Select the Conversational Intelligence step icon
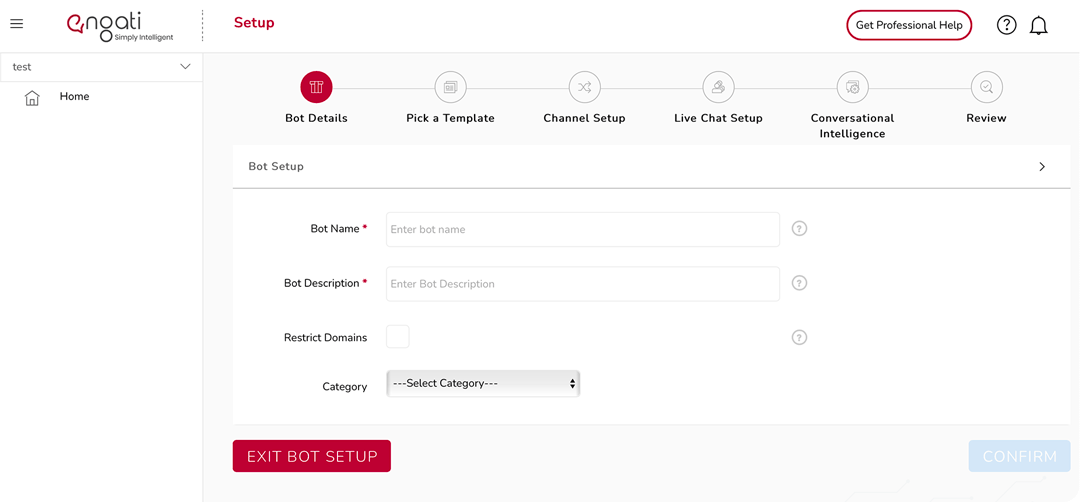This screenshot has width=1080, height=502. (853, 87)
